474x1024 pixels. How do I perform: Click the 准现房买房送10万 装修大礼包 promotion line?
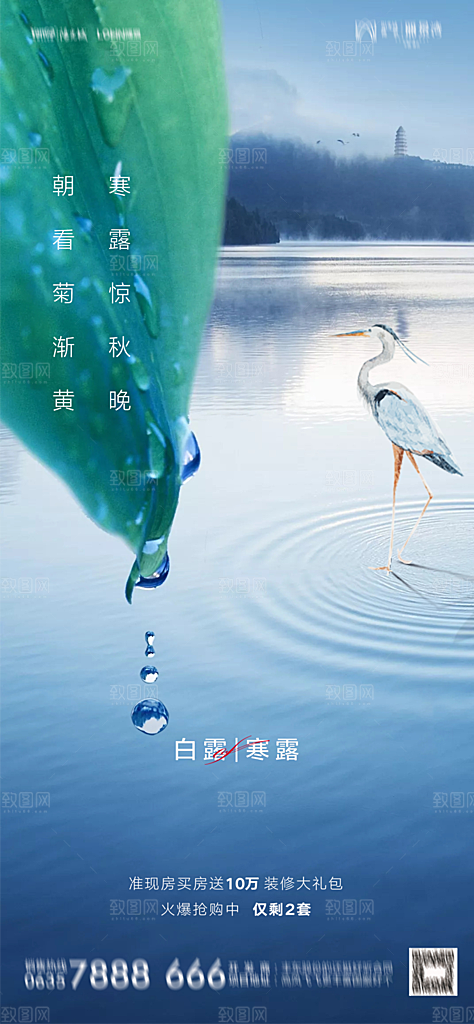tap(236, 884)
